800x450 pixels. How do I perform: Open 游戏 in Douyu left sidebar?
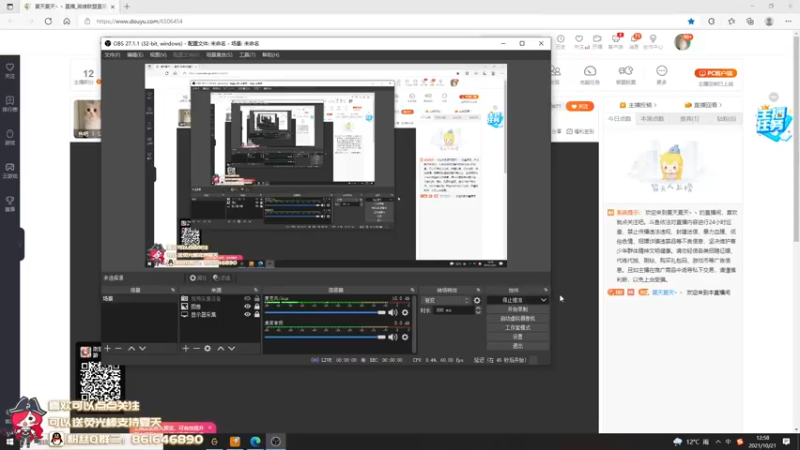[10, 137]
